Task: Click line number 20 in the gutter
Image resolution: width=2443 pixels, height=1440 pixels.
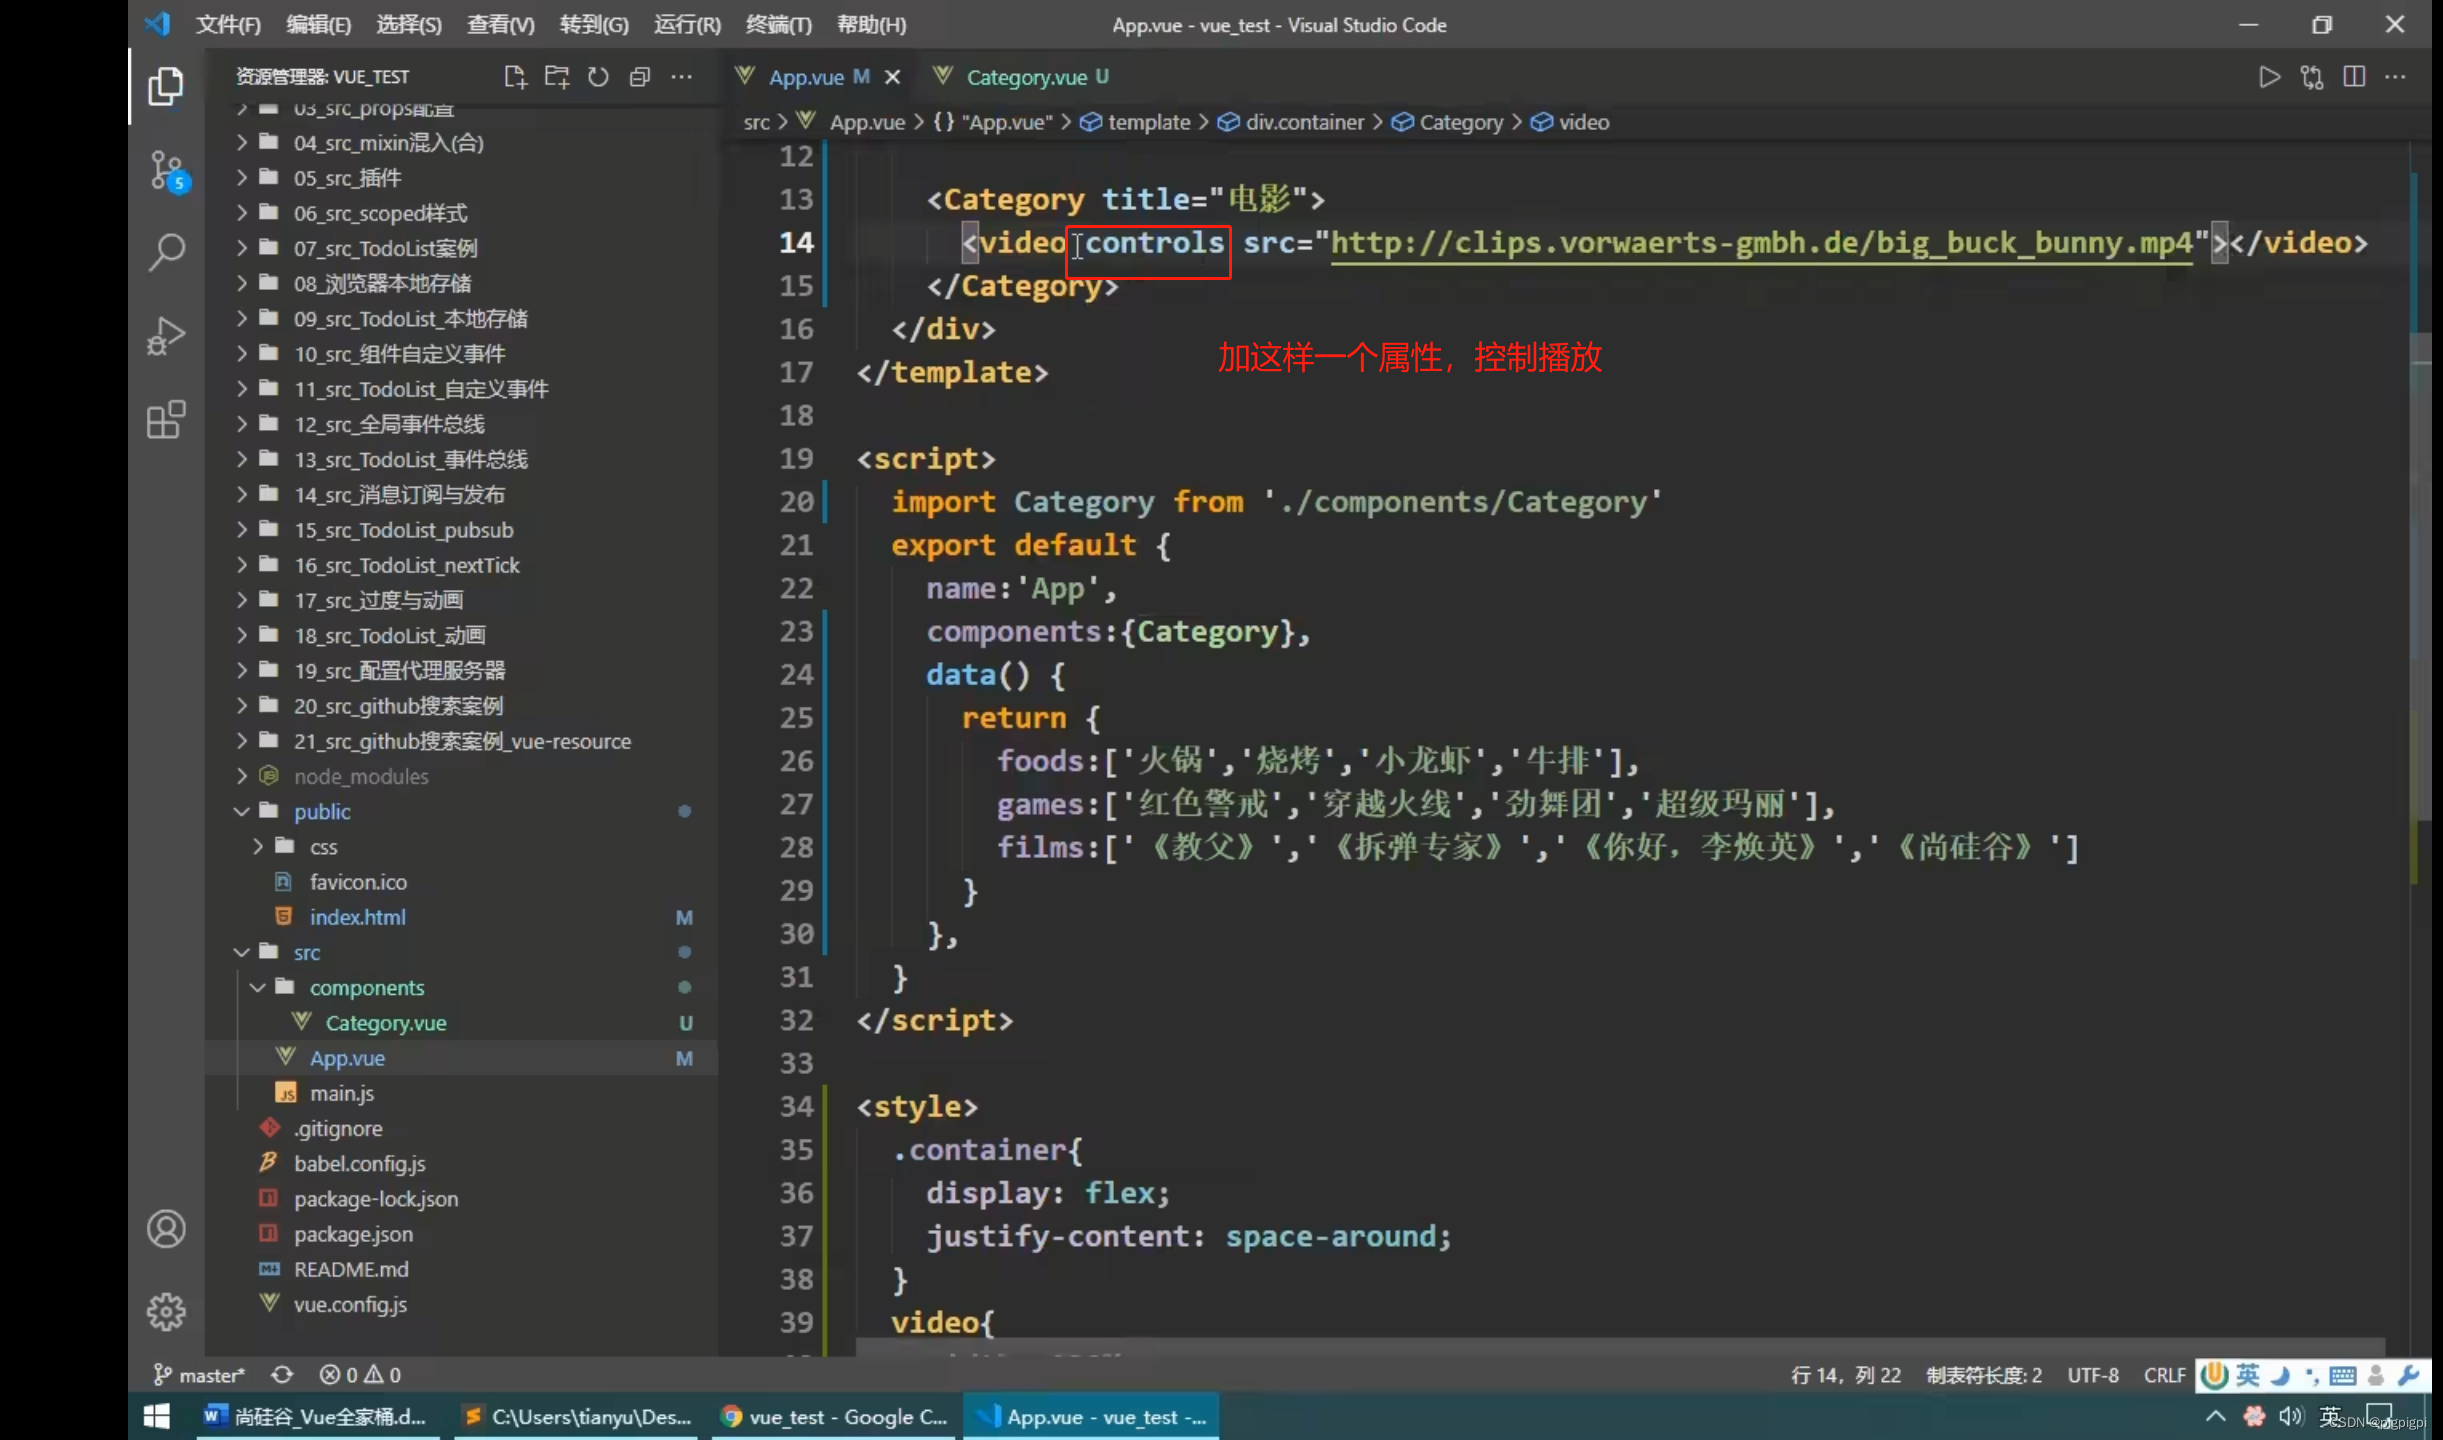Action: pos(796,501)
